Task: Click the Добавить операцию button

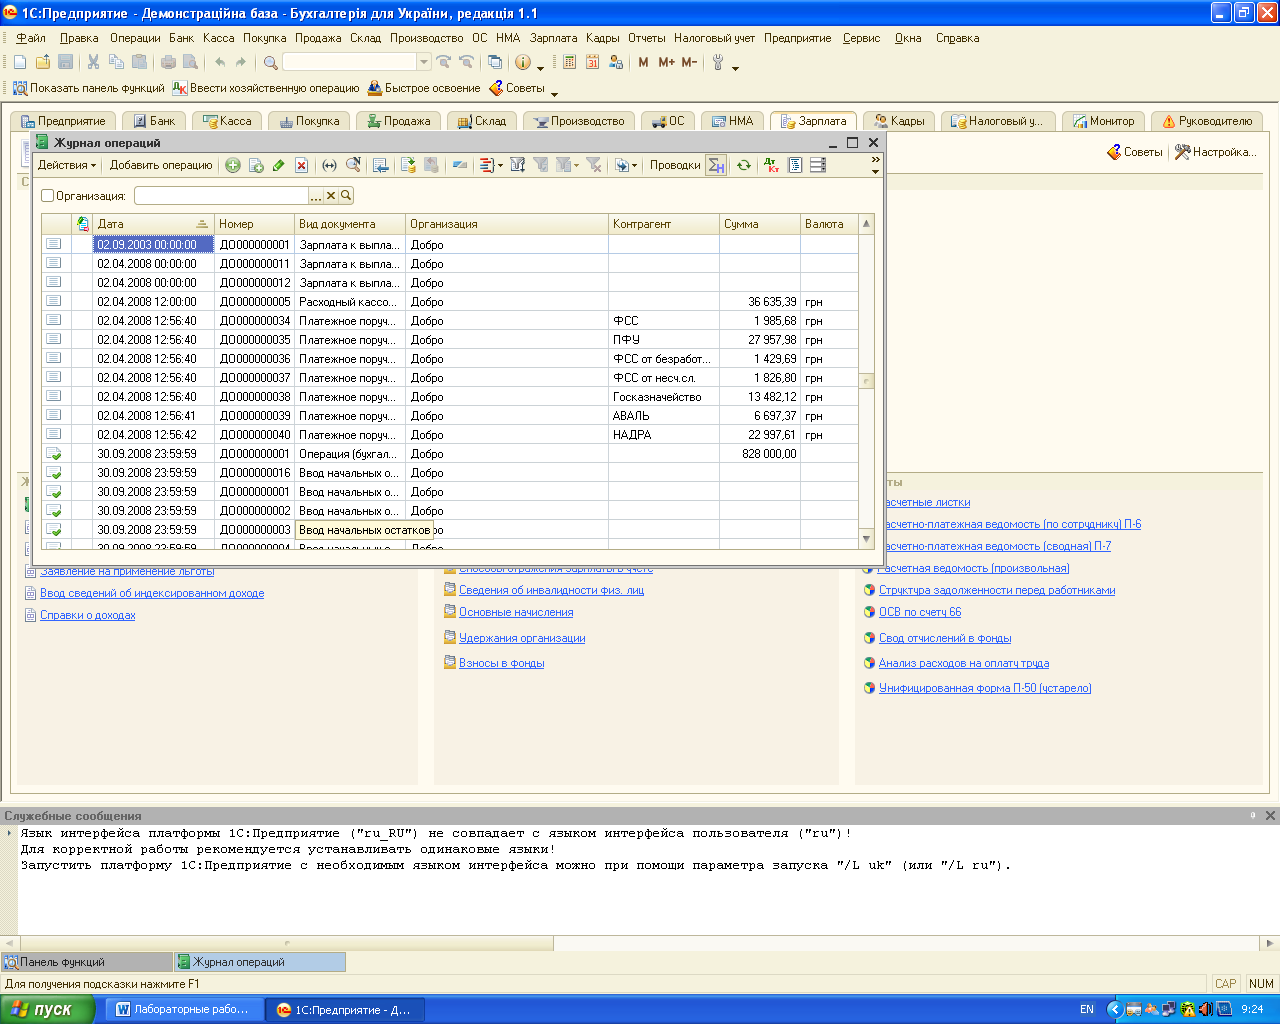Action: tap(161, 165)
